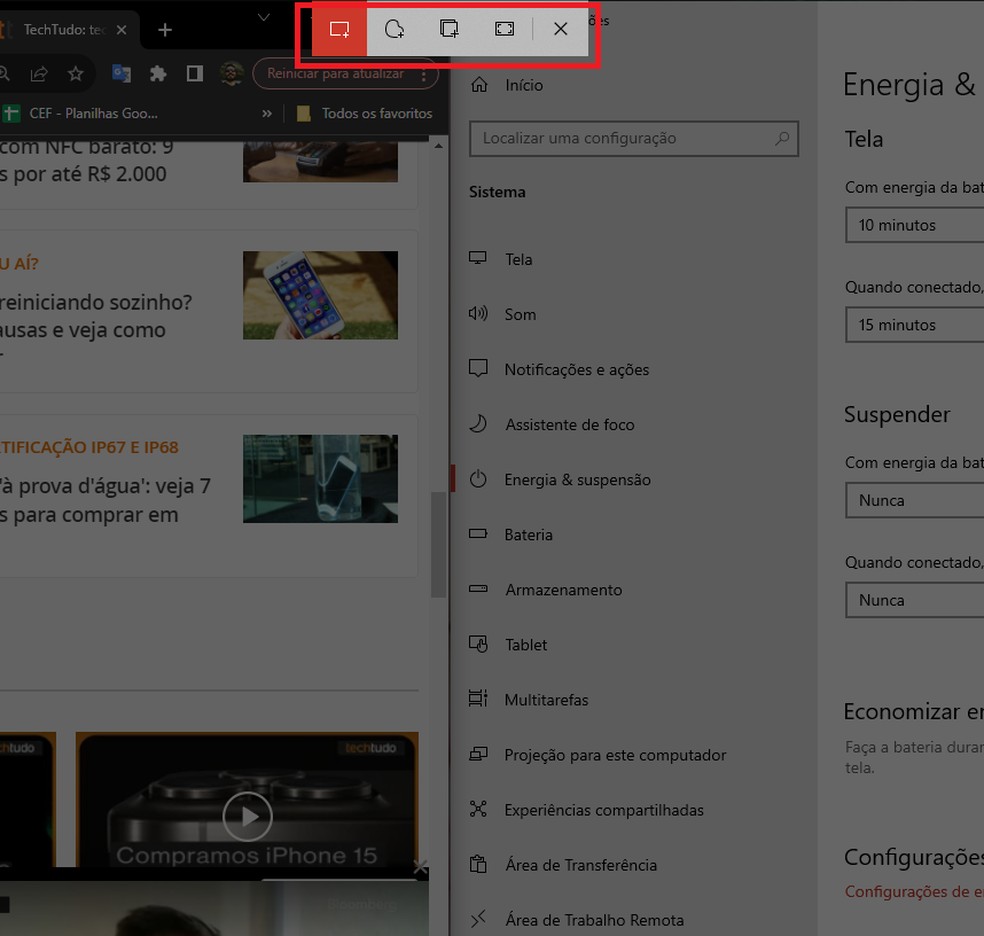
Task: Open a new Chrome tab
Action: [165, 30]
